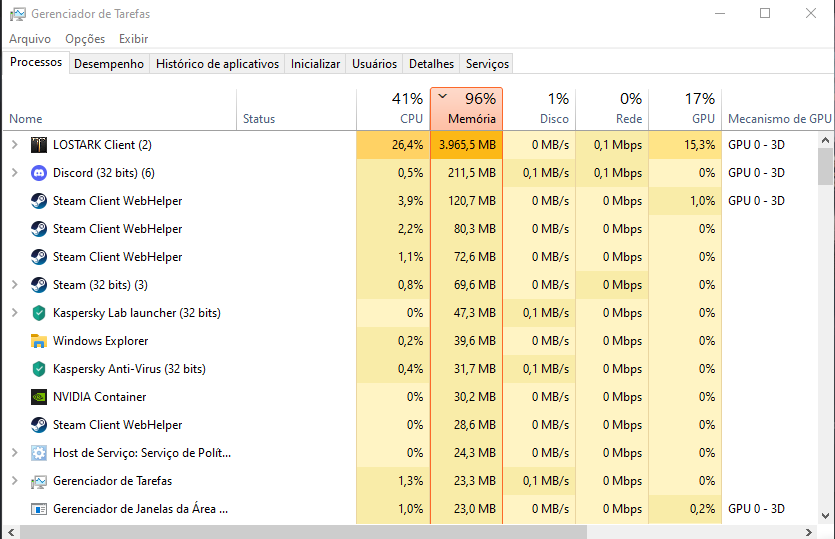Click the Host de Serviço gear icon
Screen dimensions: 835x539
[x=39, y=453]
